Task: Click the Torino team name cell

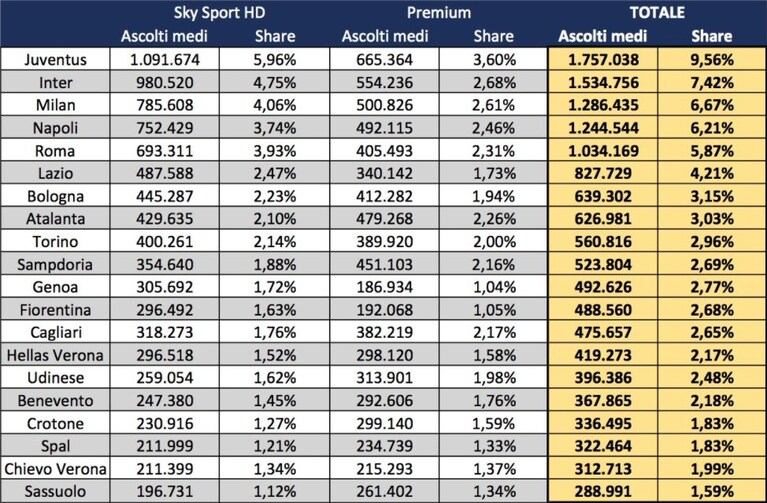Action: (55, 241)
